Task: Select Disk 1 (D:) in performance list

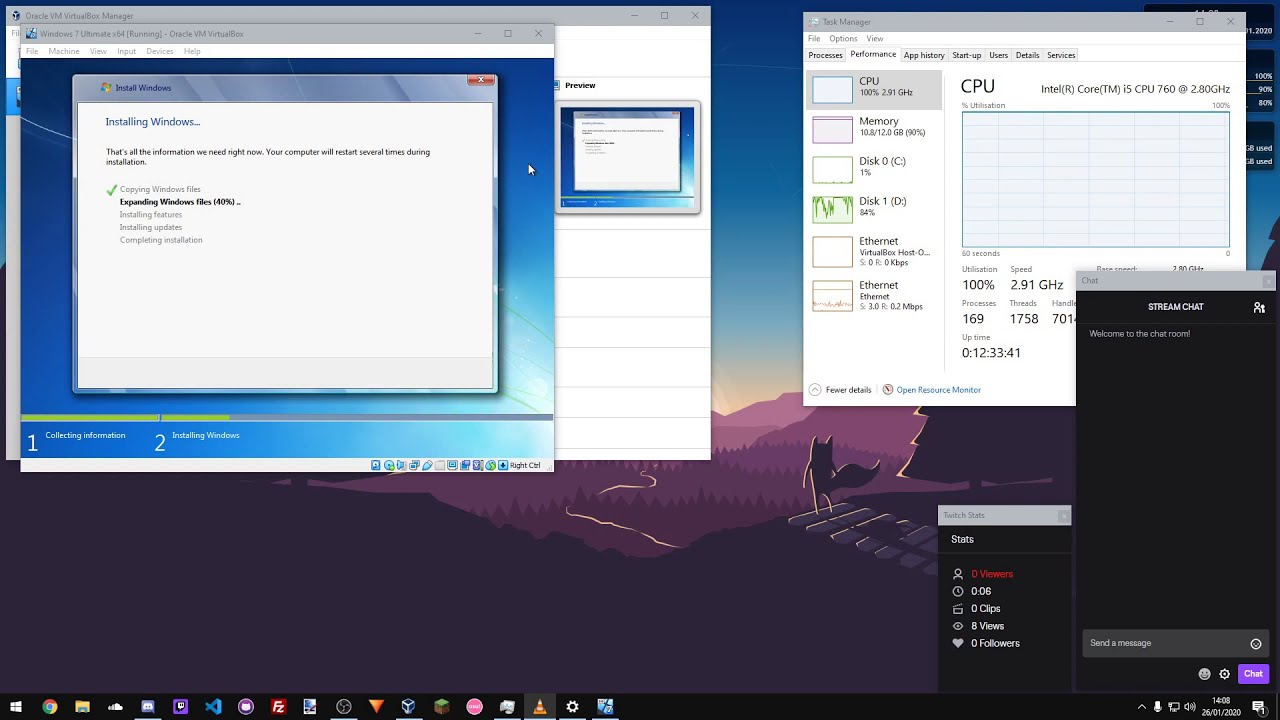Action: point(874,209)
